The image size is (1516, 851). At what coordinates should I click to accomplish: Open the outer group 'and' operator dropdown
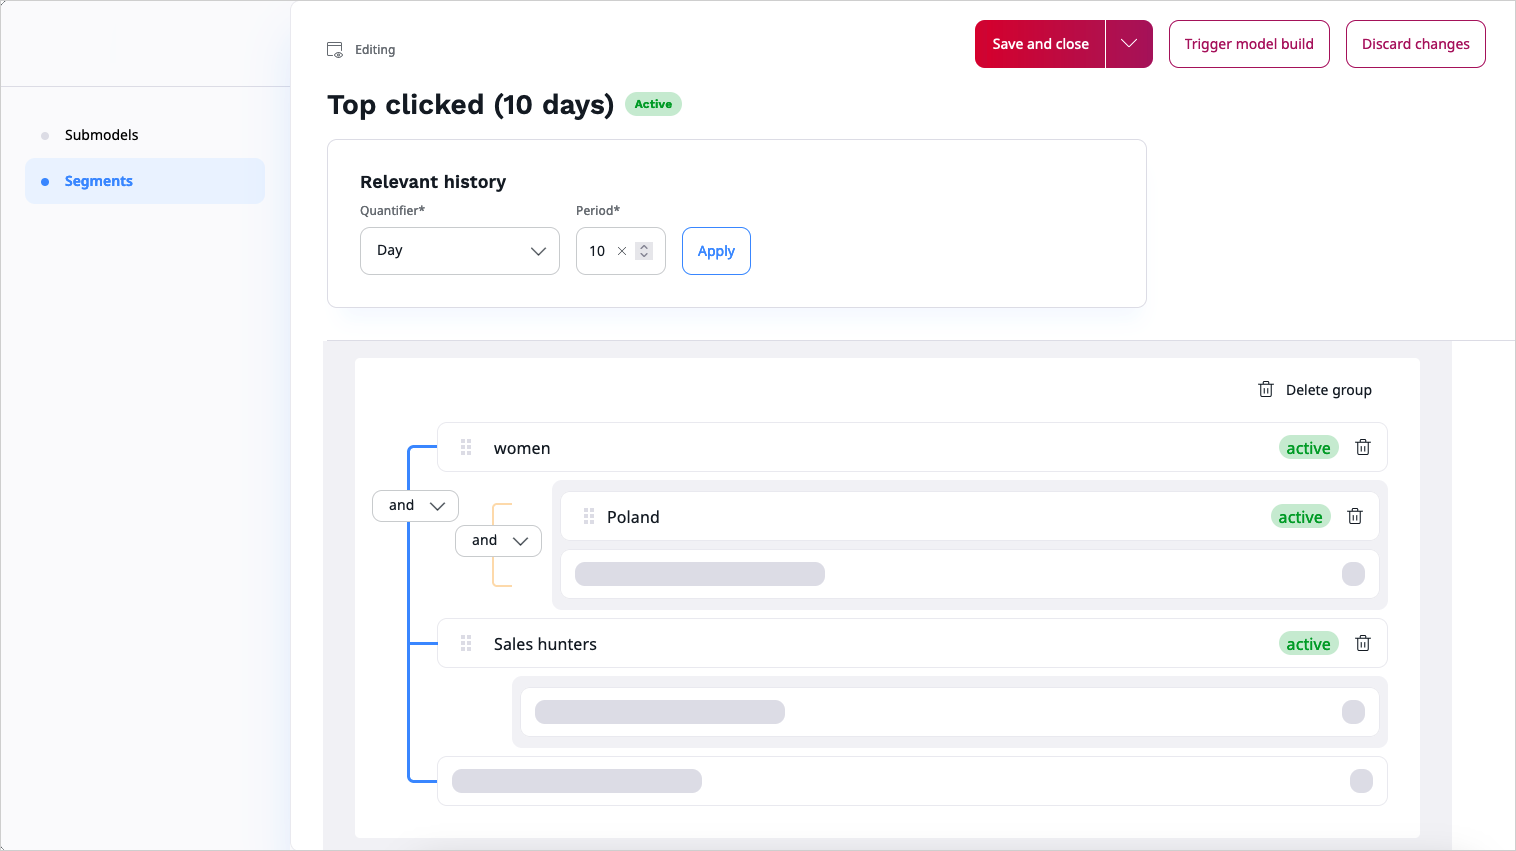415,506
